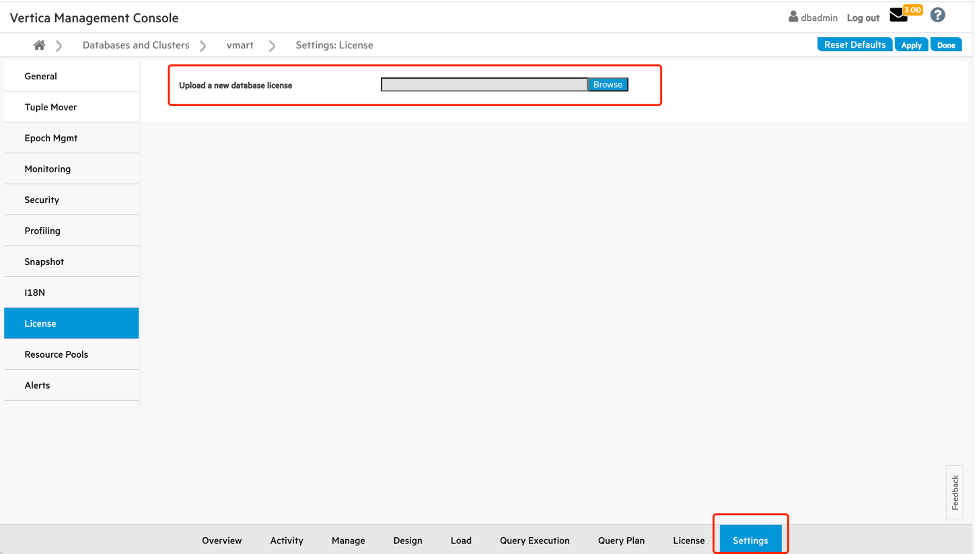Click the dbadmin username
Viewport: 976px width, 554px height.
point(819,18)
